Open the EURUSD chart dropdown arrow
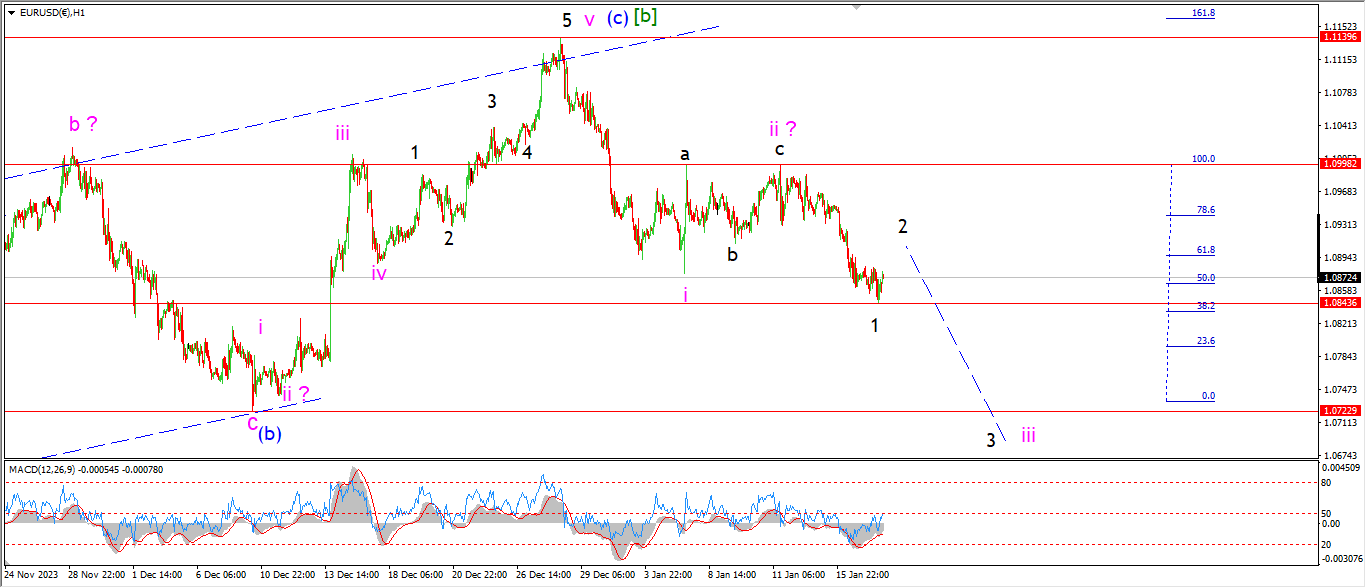Screen dimensions: 1366x588 [x=11, y=13]
